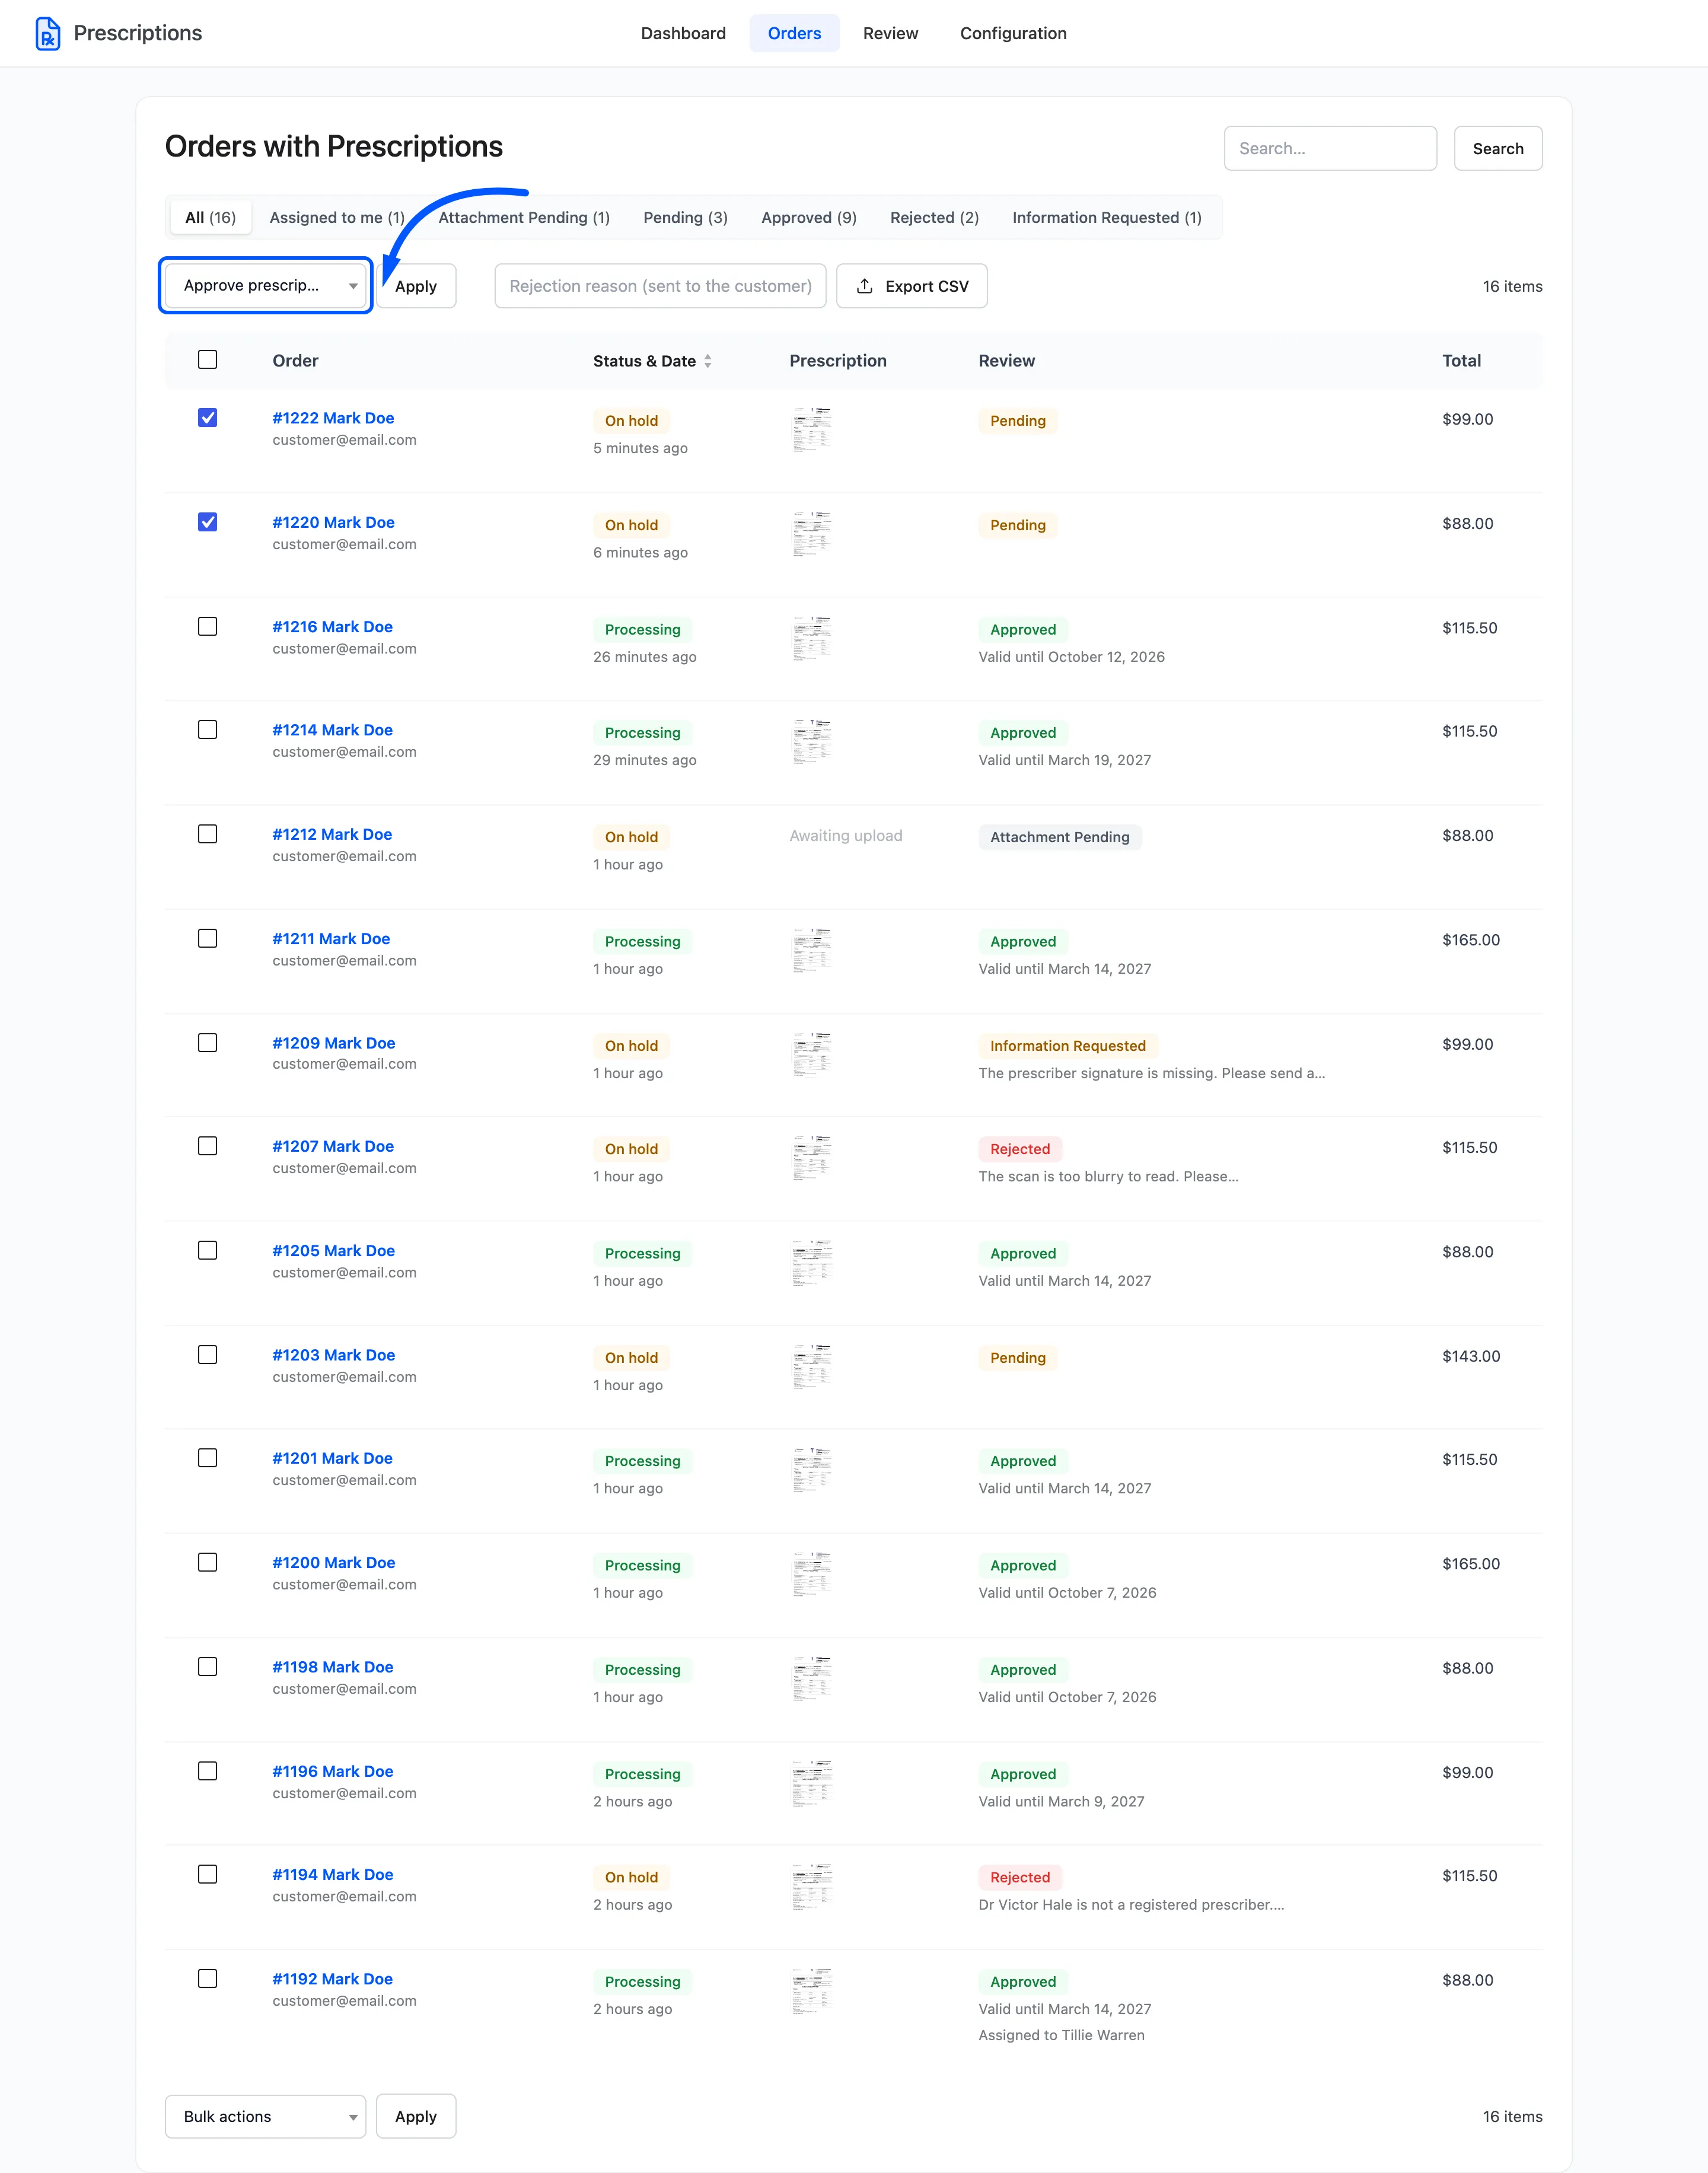Open the Review navigation tab
Screen dimensions: 1708x2173
coord(890,33)
